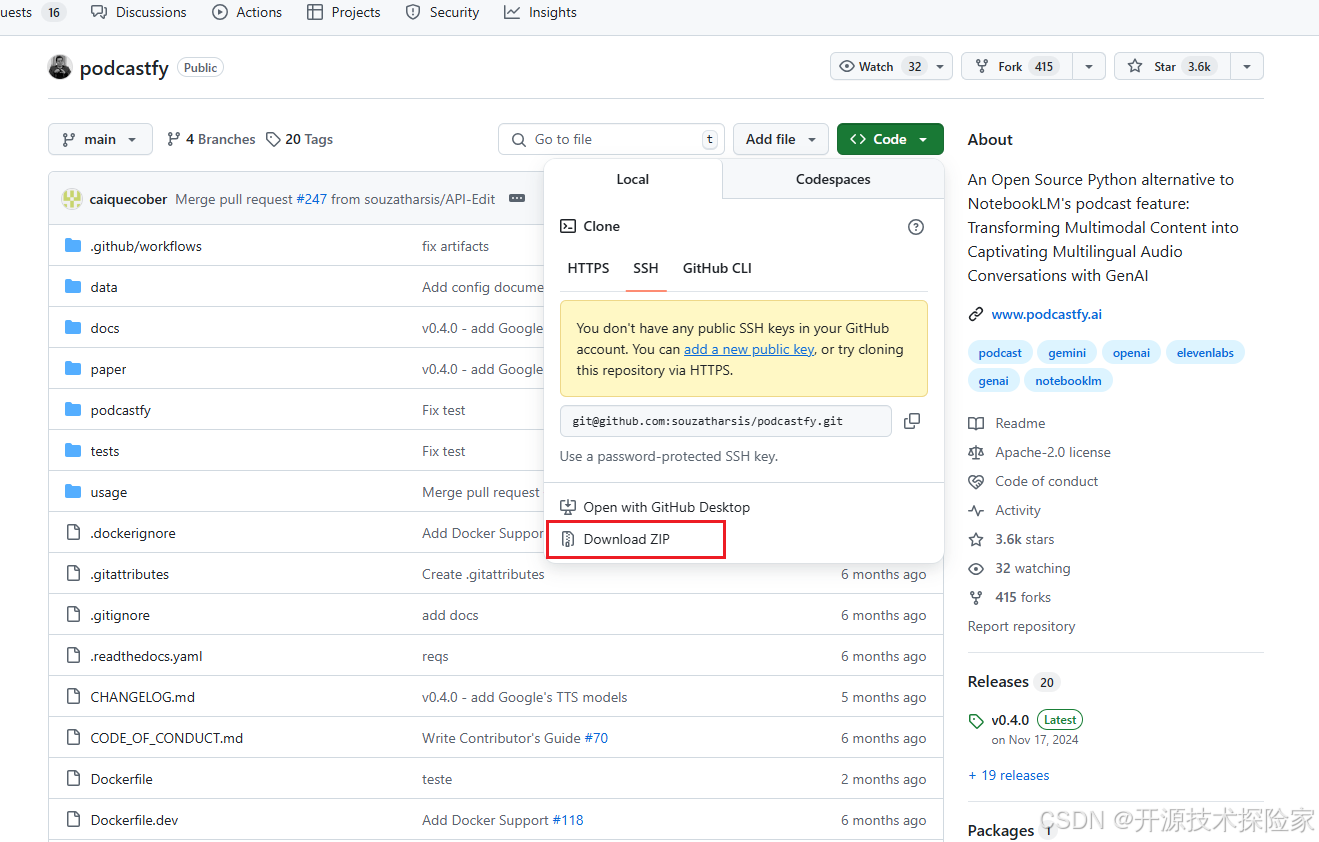Open with GitHub Desktop
Screen dimensions: 1319x842
[x=666, y=507]
